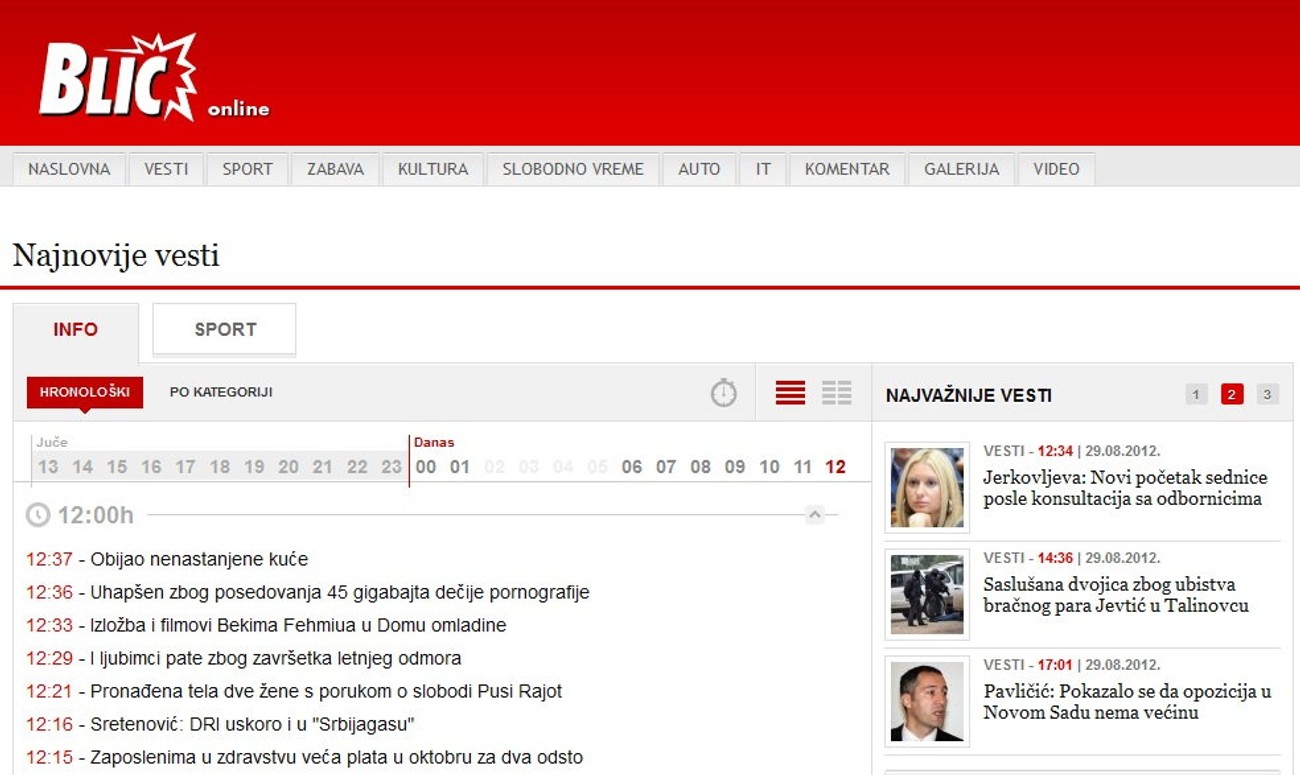Select page 3 of Najvažnije vesti
The height and width of the screenshot is (775, 1300).
pyautogui.click(x=1267, y=394)
